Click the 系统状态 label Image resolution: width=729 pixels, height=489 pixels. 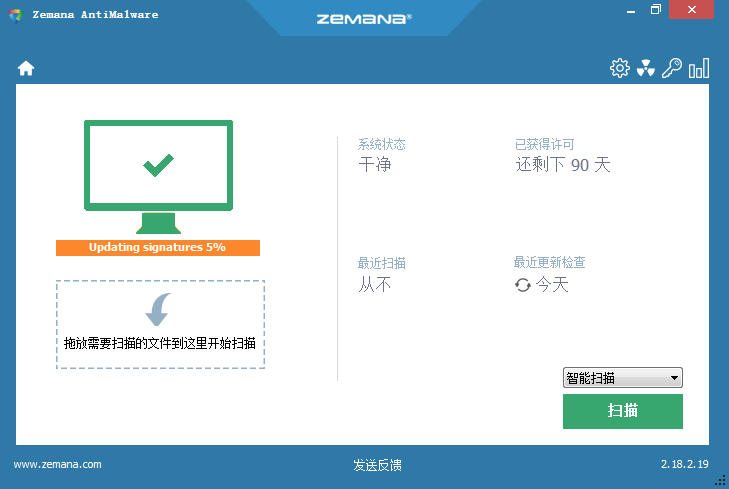pos(381,145)
